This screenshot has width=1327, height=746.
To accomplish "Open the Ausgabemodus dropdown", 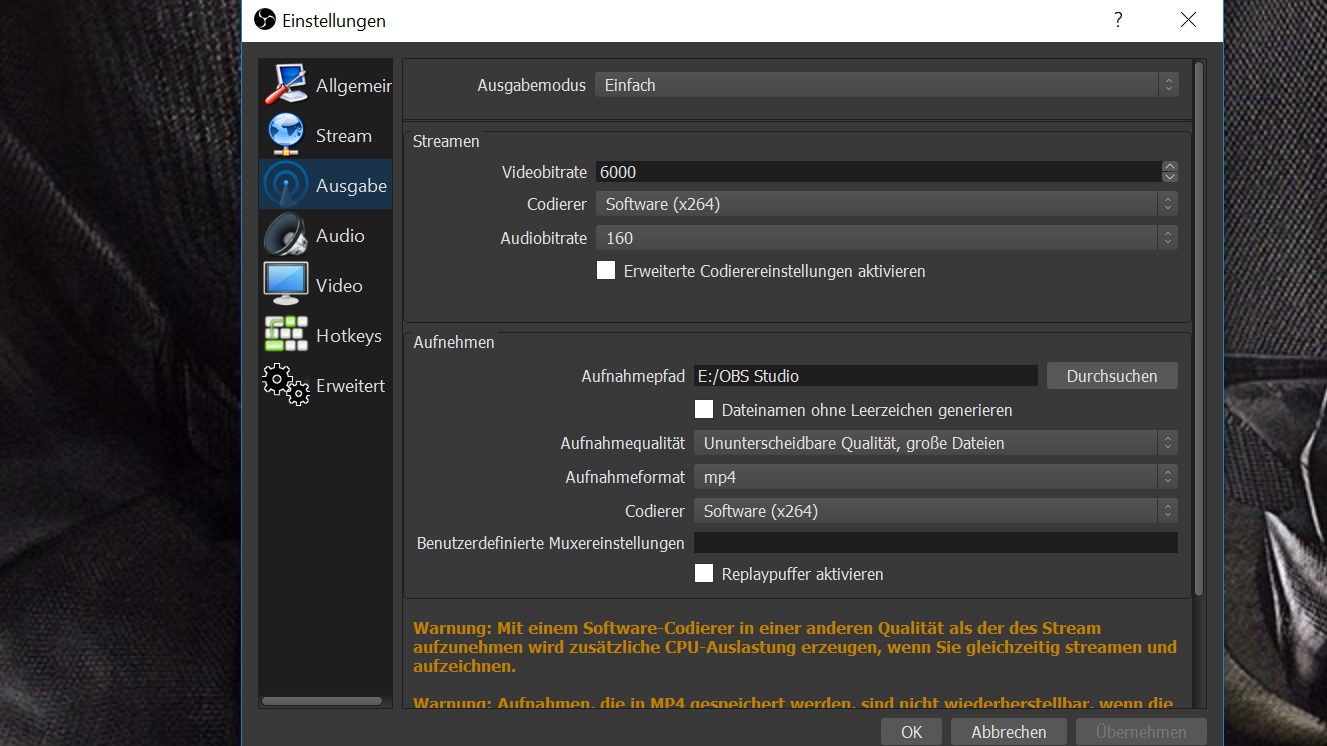I will tap(886, 86).
